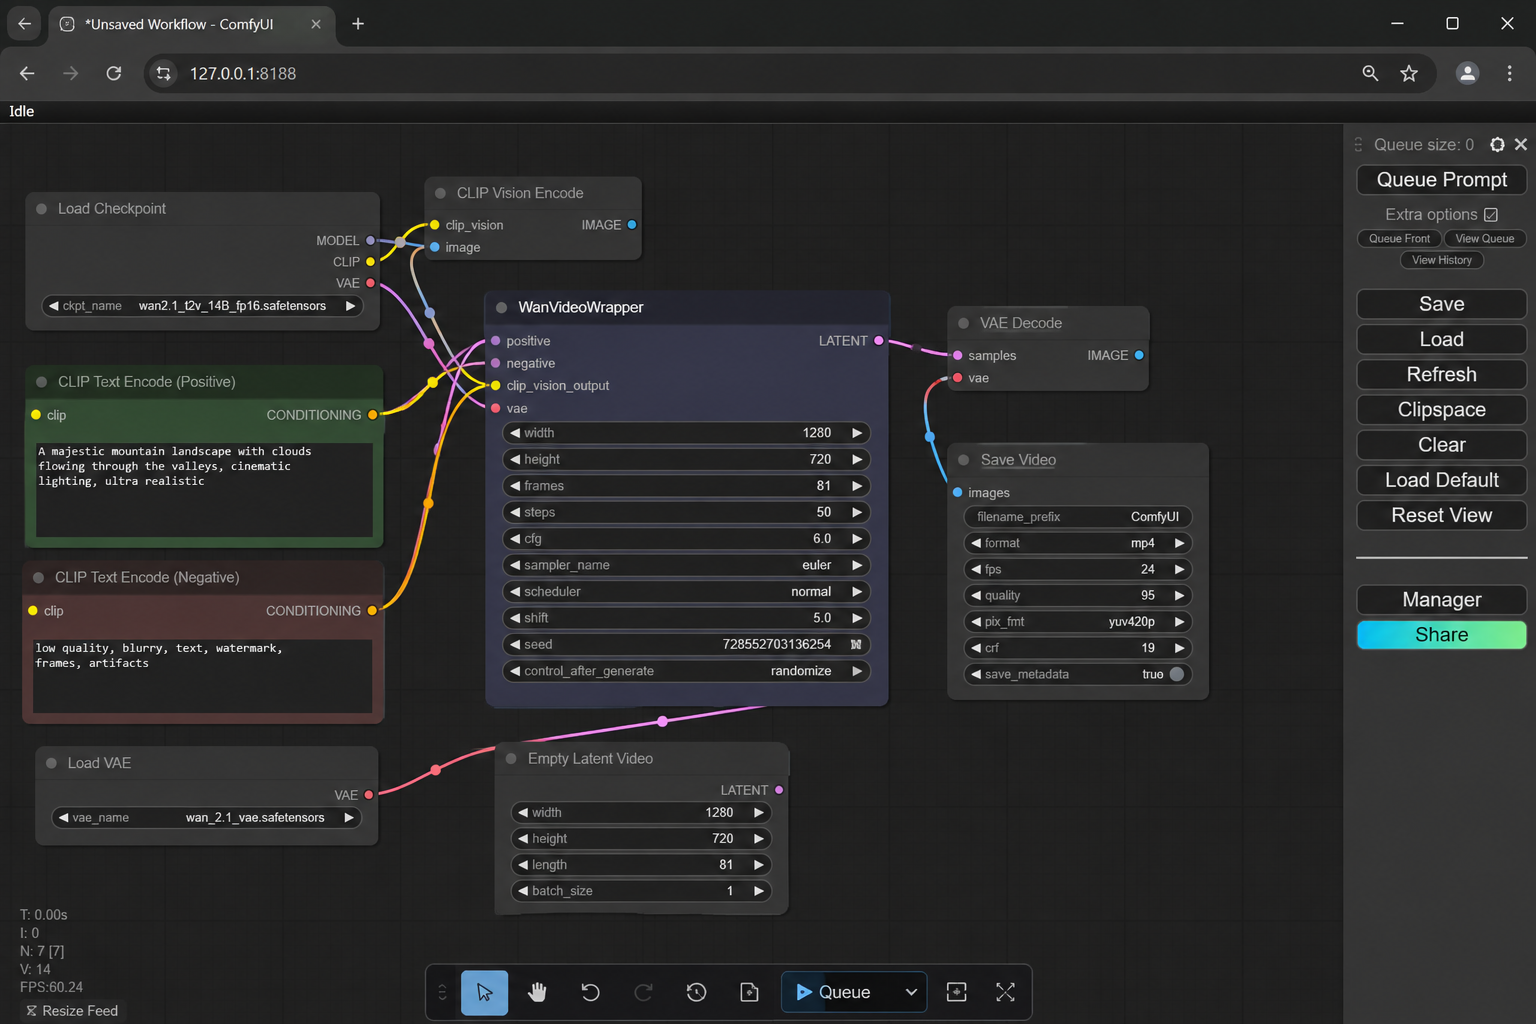This screenshot has height=1024, width=1536.
Task: Open queue settings gear icon
Action: pos(1497,145)
